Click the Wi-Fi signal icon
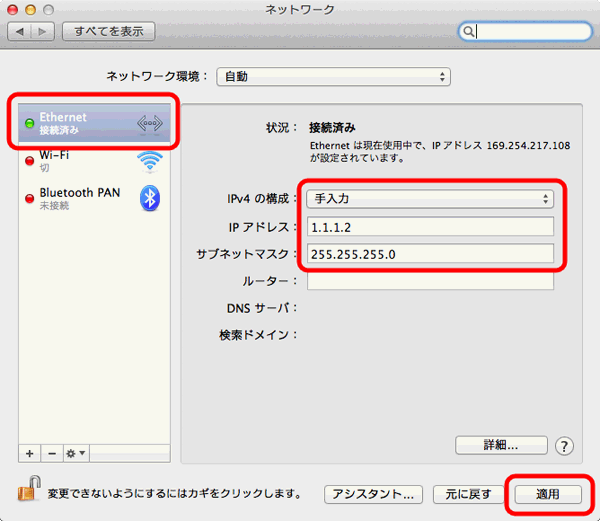600x521 pixels. click(x=150, y=160)
